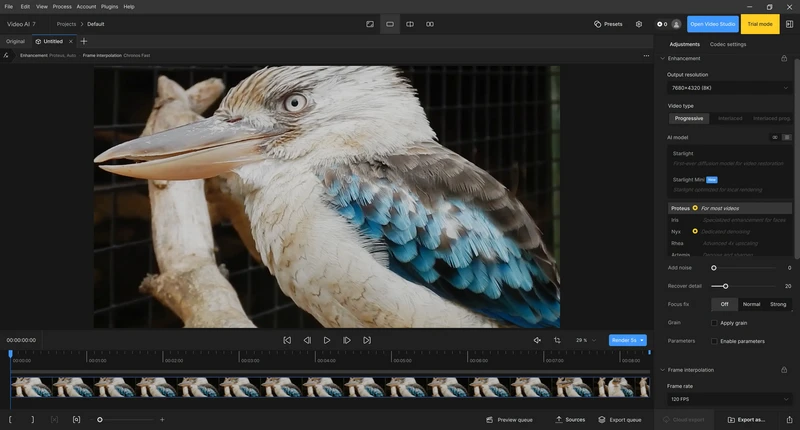The height and width of the screenshot is (430, 800).
Task: Open the Process menu
Action: point(62,7)
